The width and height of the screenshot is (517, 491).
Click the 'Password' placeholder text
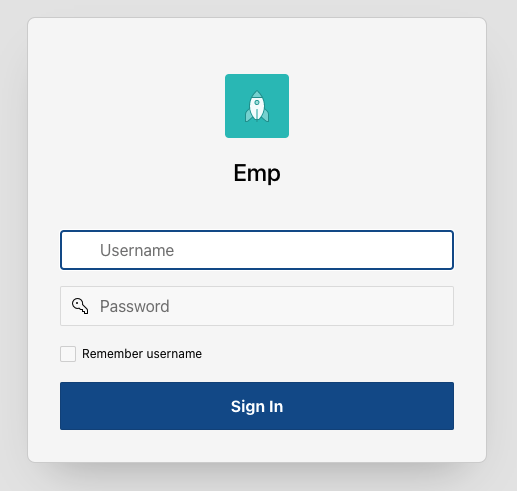pos(135,306)
